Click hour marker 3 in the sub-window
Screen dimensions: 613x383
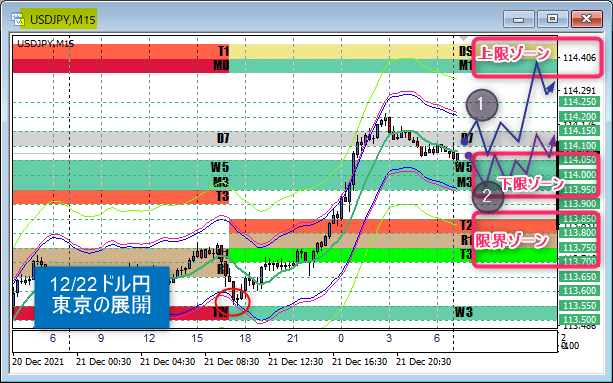tap(389, 338)
